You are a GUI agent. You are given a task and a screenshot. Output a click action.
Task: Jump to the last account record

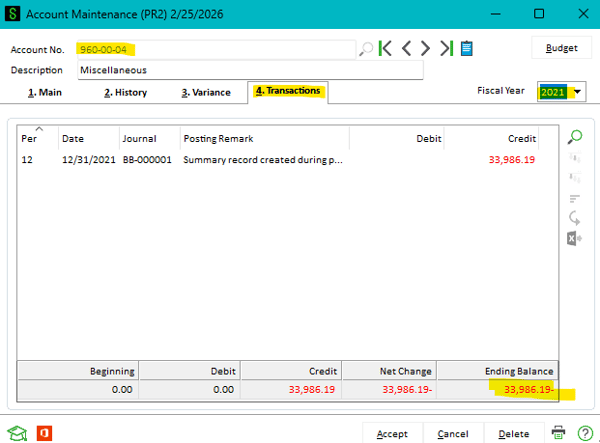coord(446,48)
